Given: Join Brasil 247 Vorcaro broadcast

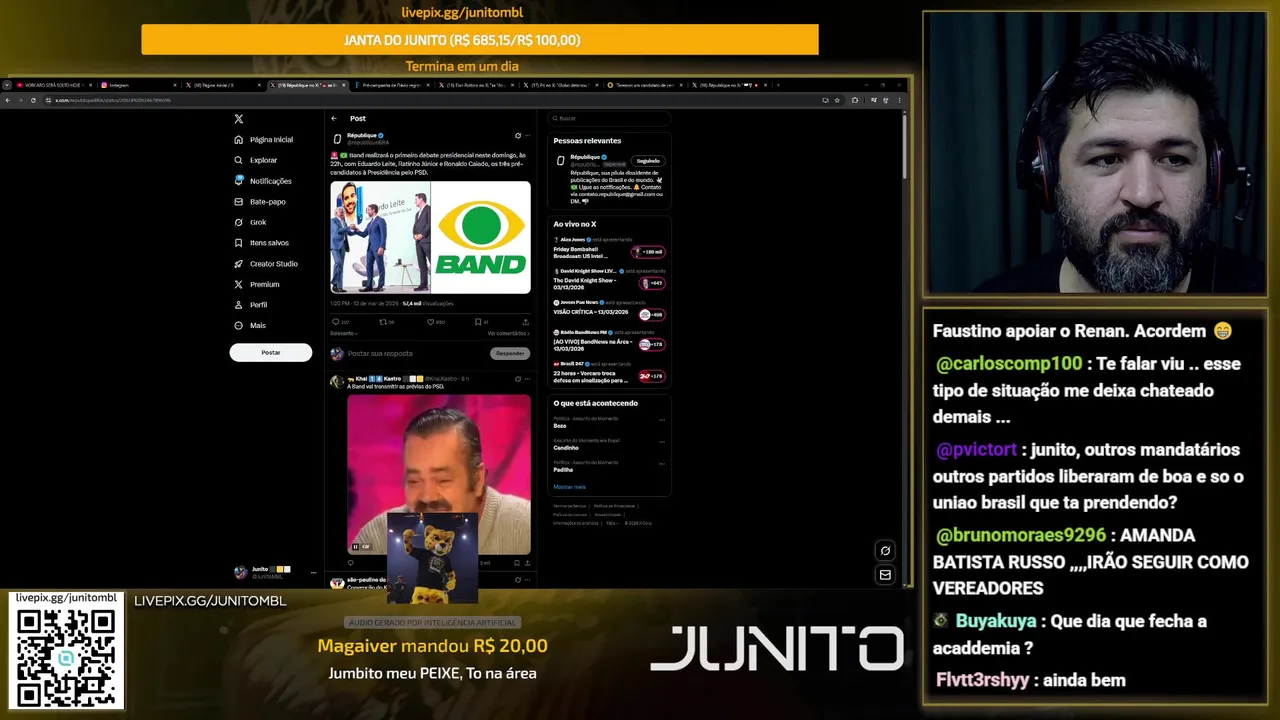Looking at the screenshot, I should pos(652,376).
